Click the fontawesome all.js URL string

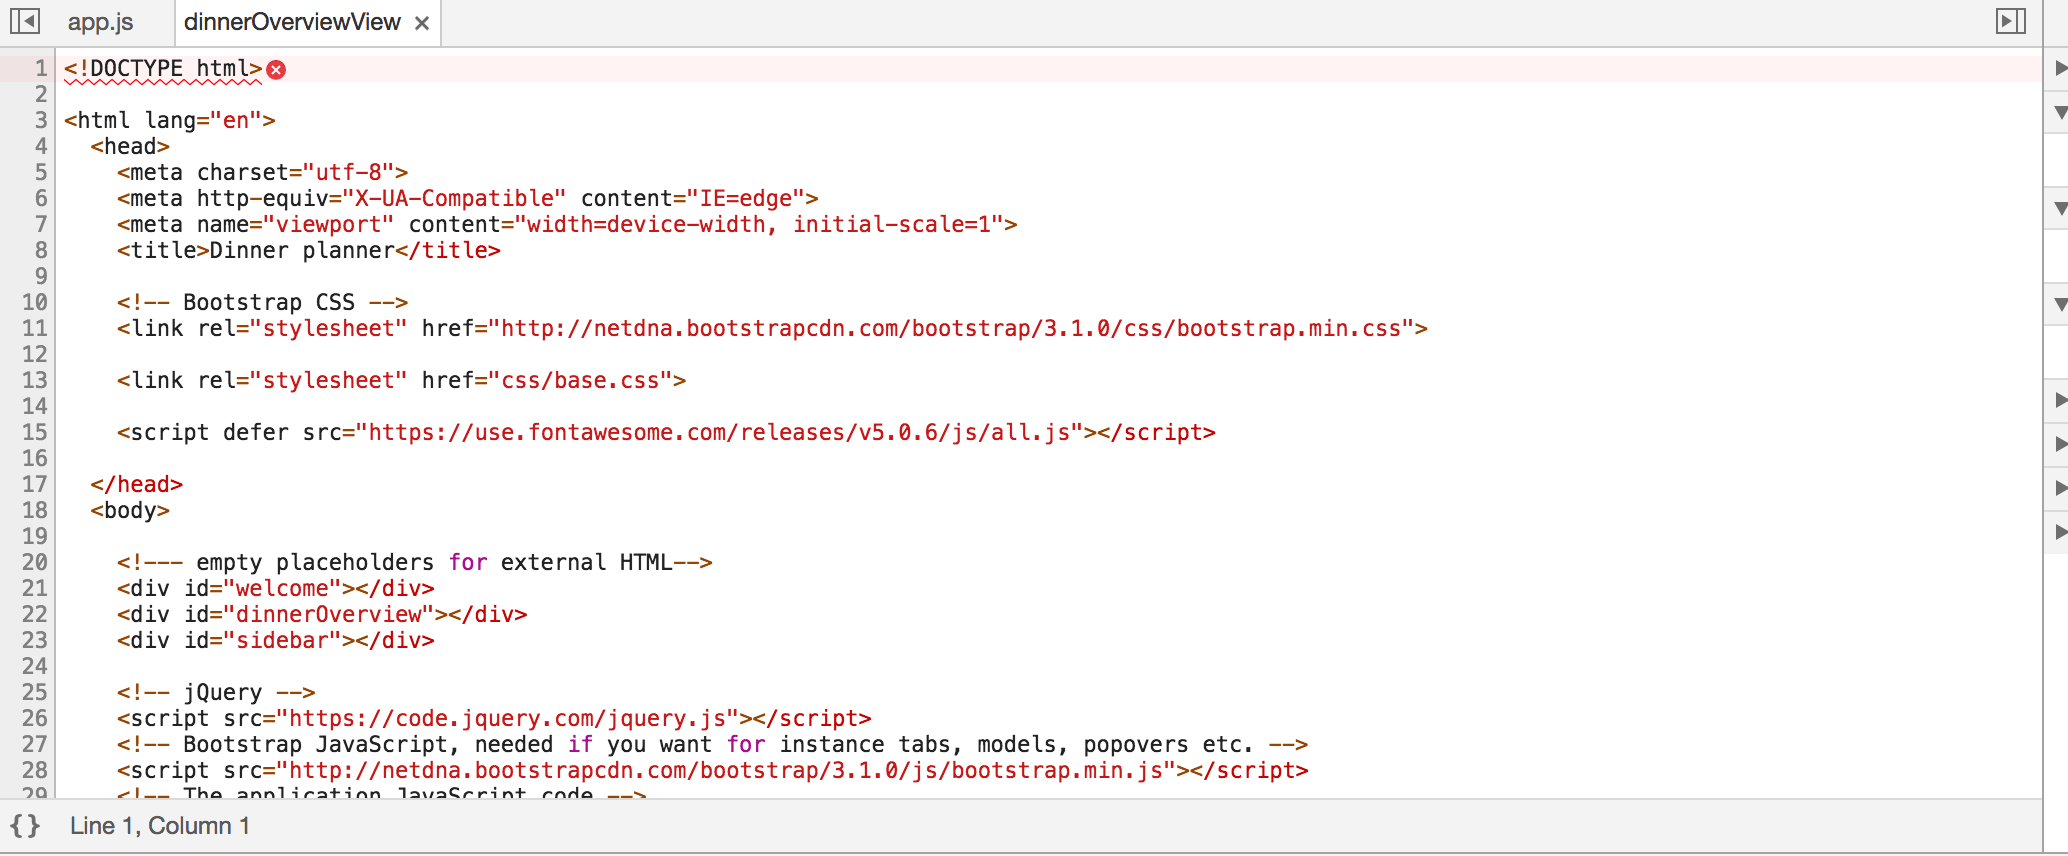click(720, 432)
